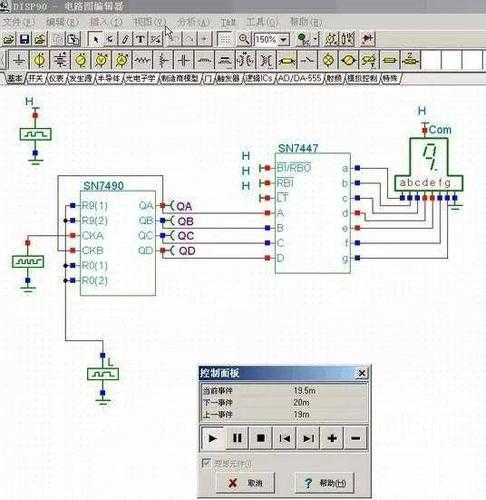Start simulation with the play button
The width and height of the screenshot is (486, 500).
point(212,438)
